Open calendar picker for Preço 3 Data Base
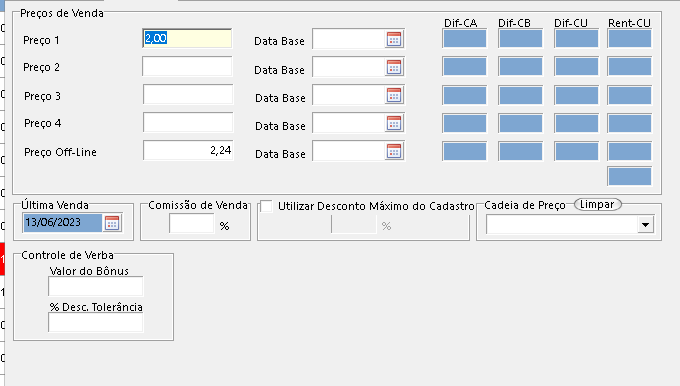This screenshot has height=386, width=680. (394, 95)
